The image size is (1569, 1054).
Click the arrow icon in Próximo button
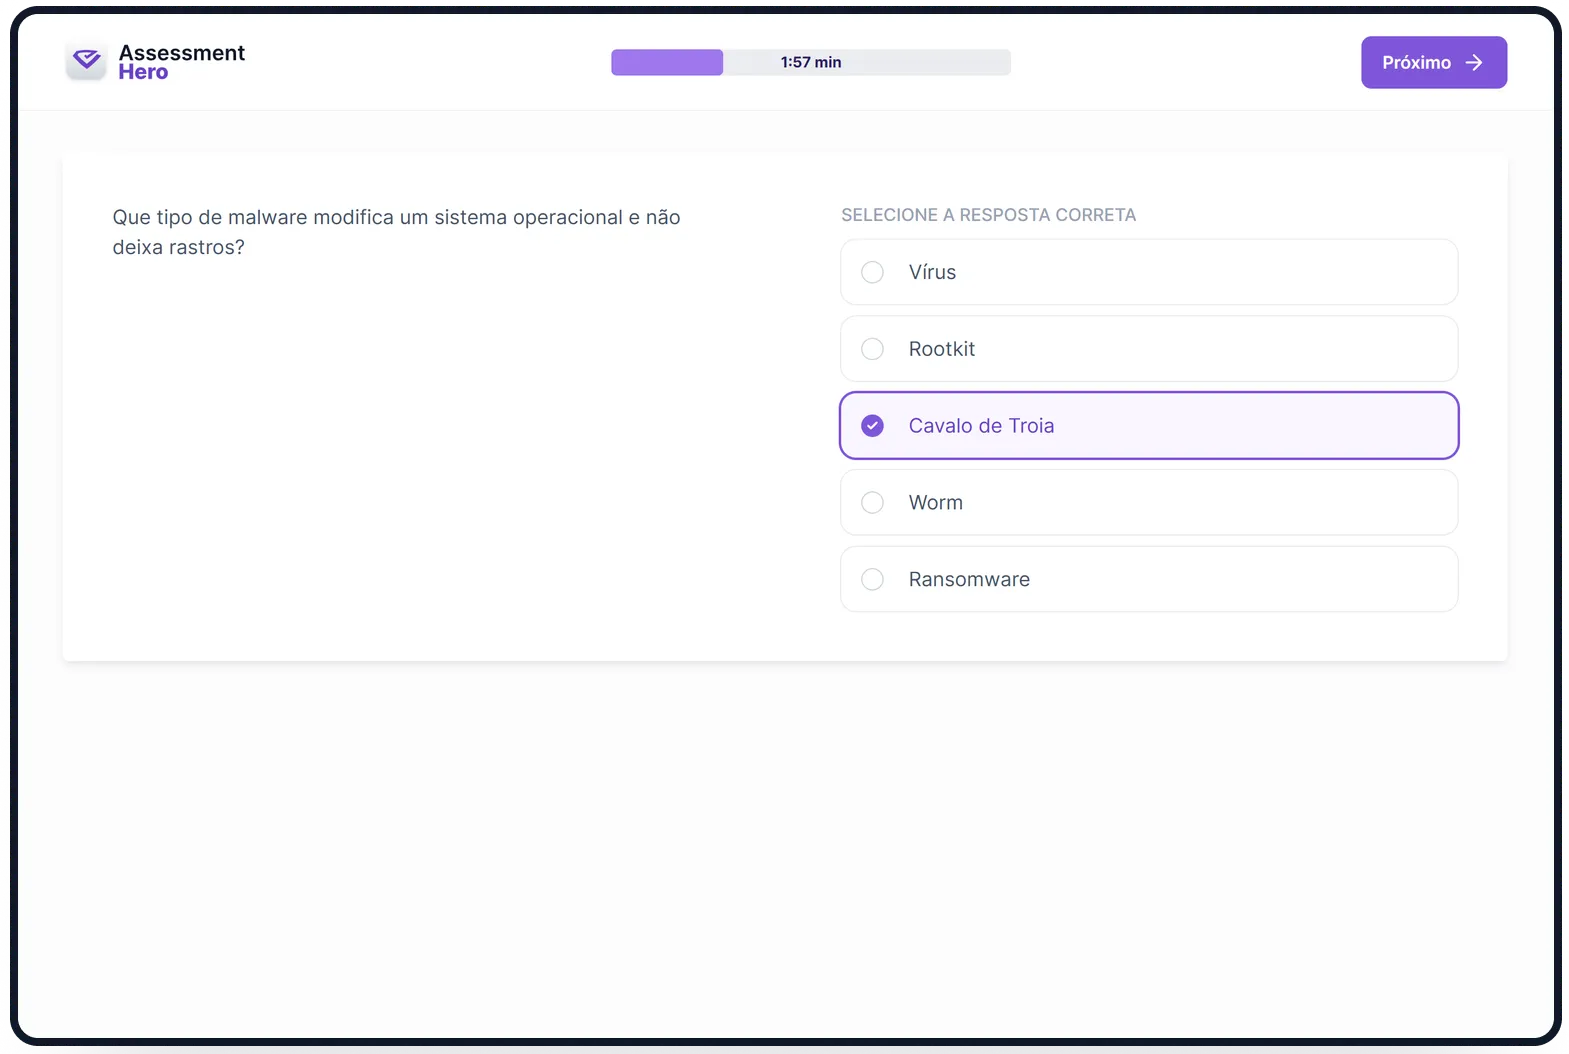(1474, 62)
